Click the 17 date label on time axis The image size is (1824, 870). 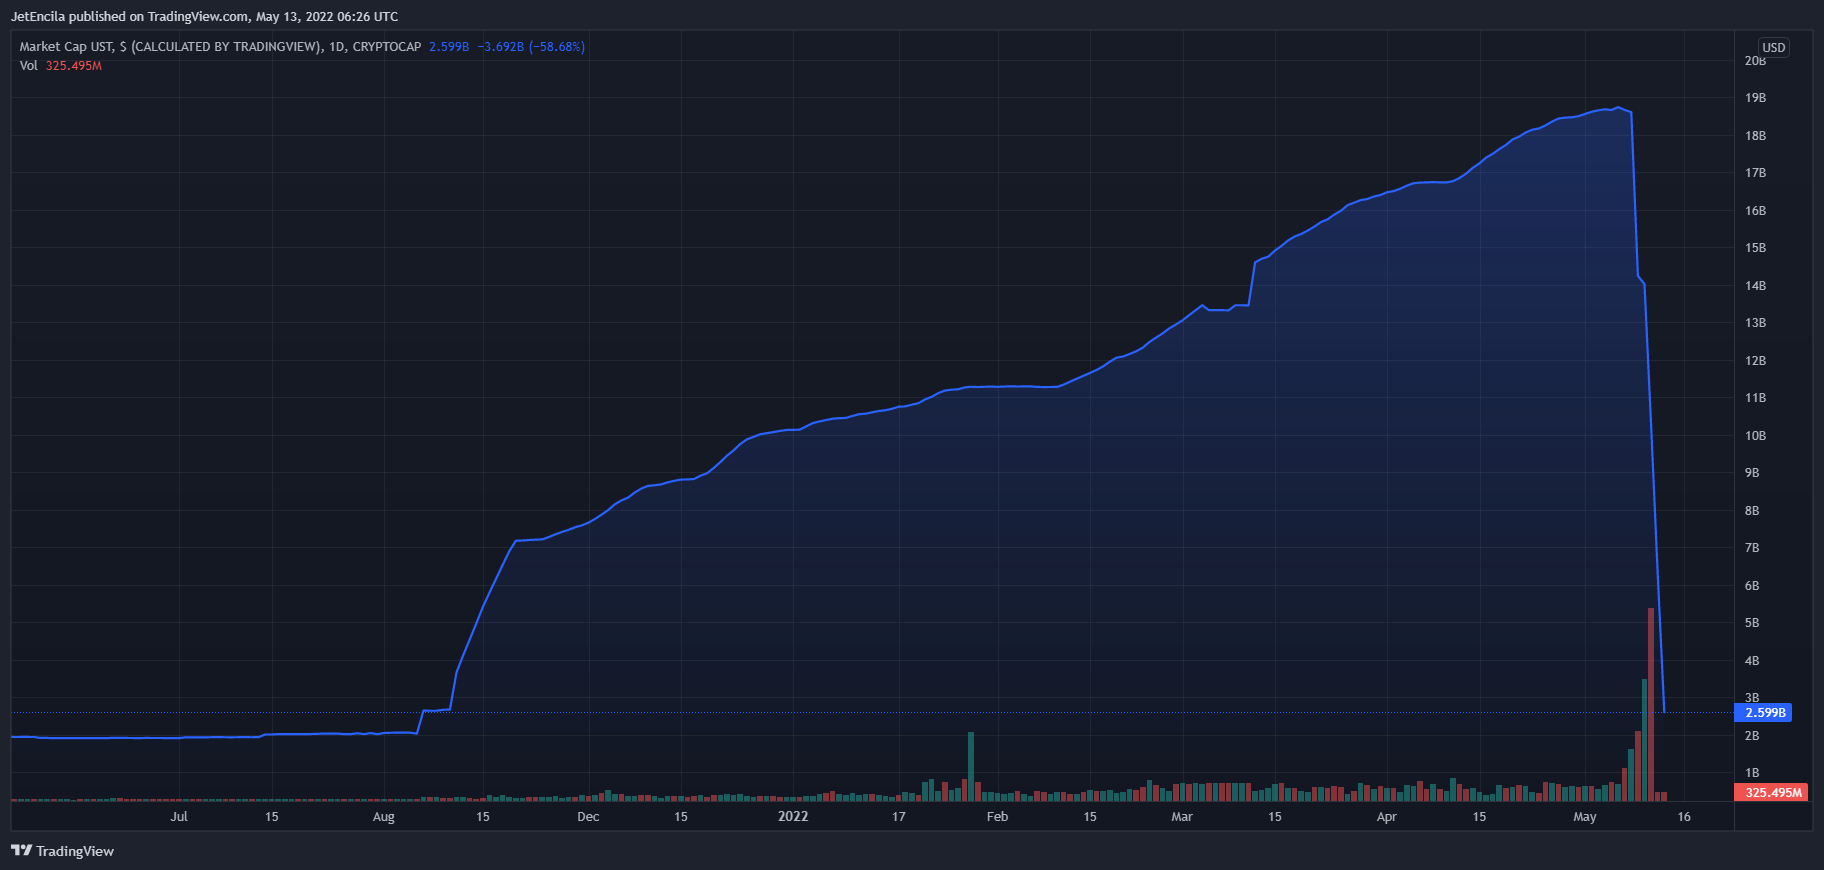click(899, 817)
